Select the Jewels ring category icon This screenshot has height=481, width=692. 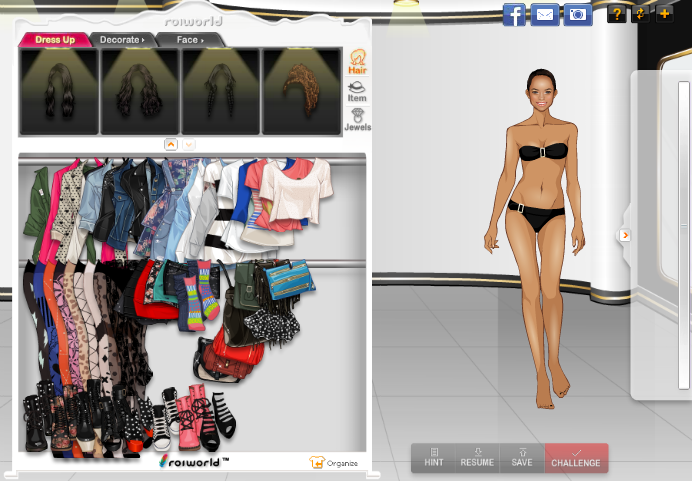pos(357,120)
